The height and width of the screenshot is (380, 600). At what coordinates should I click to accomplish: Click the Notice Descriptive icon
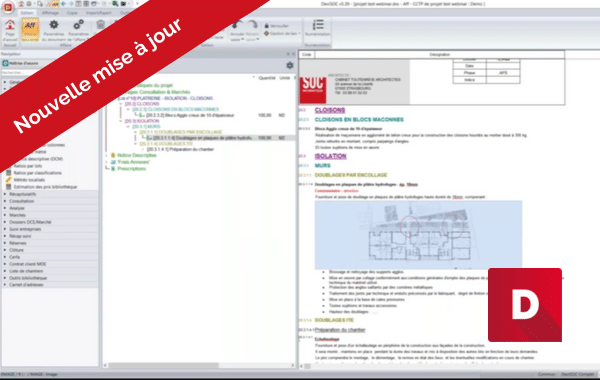(113, 155)
